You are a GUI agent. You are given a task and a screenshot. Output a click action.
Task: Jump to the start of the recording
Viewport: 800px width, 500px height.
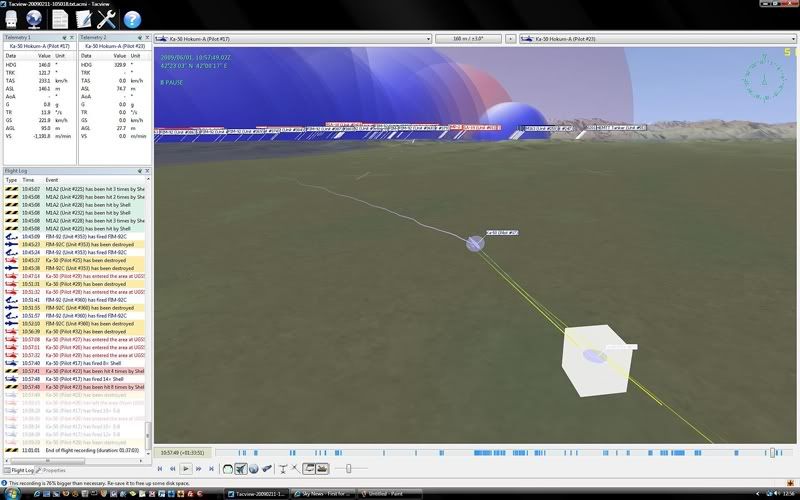[x=161, y=468]
